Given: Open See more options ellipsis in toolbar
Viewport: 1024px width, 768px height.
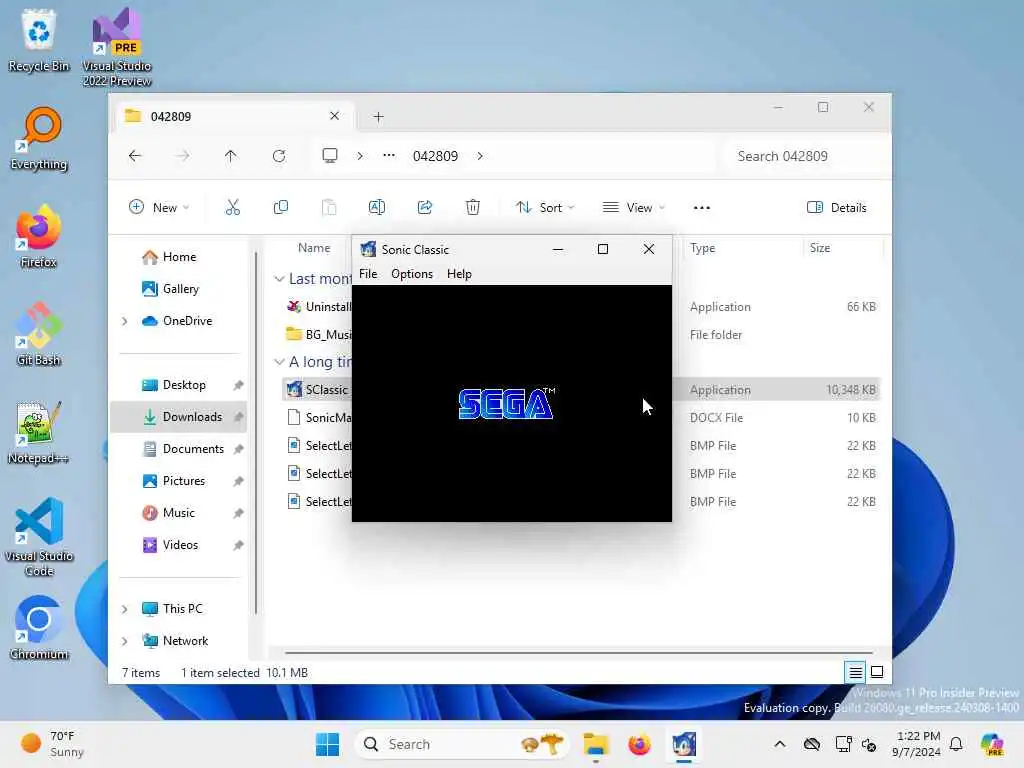Looking at the screenshot, I should point(701,208).
